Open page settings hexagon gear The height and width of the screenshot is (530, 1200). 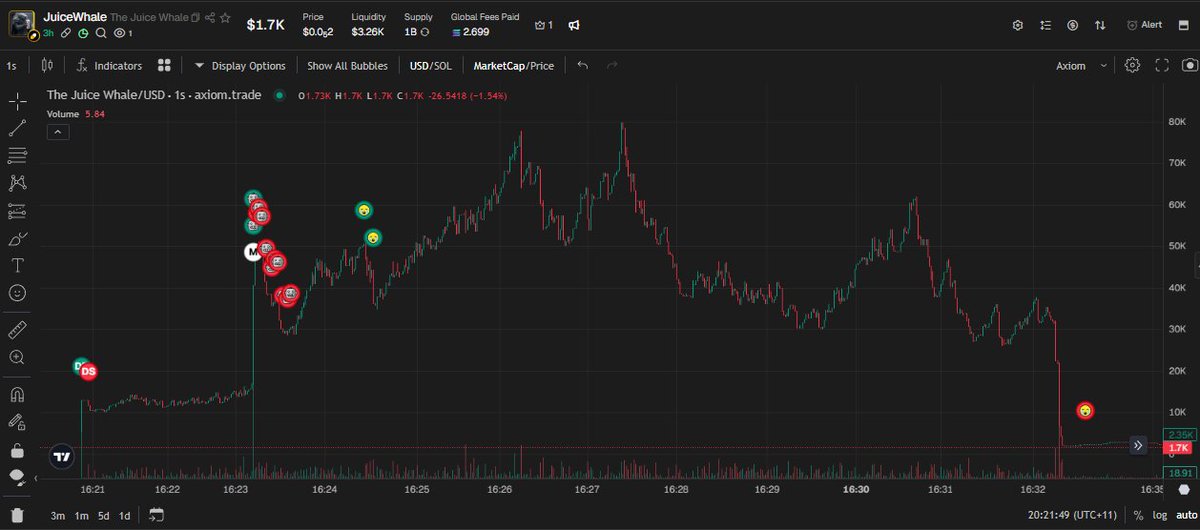click(1018, 25)
